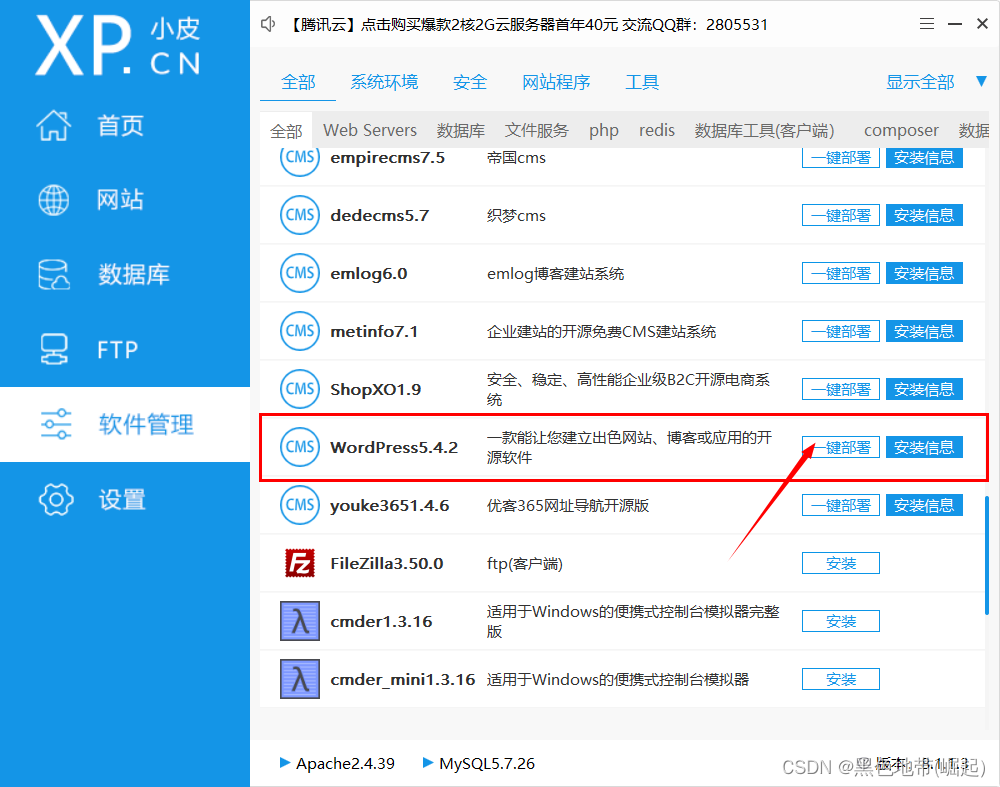The image size is (1000, 787).
Task: Click the CMS icon for ShopXO1.9
Action: click(x=300, y=390)
